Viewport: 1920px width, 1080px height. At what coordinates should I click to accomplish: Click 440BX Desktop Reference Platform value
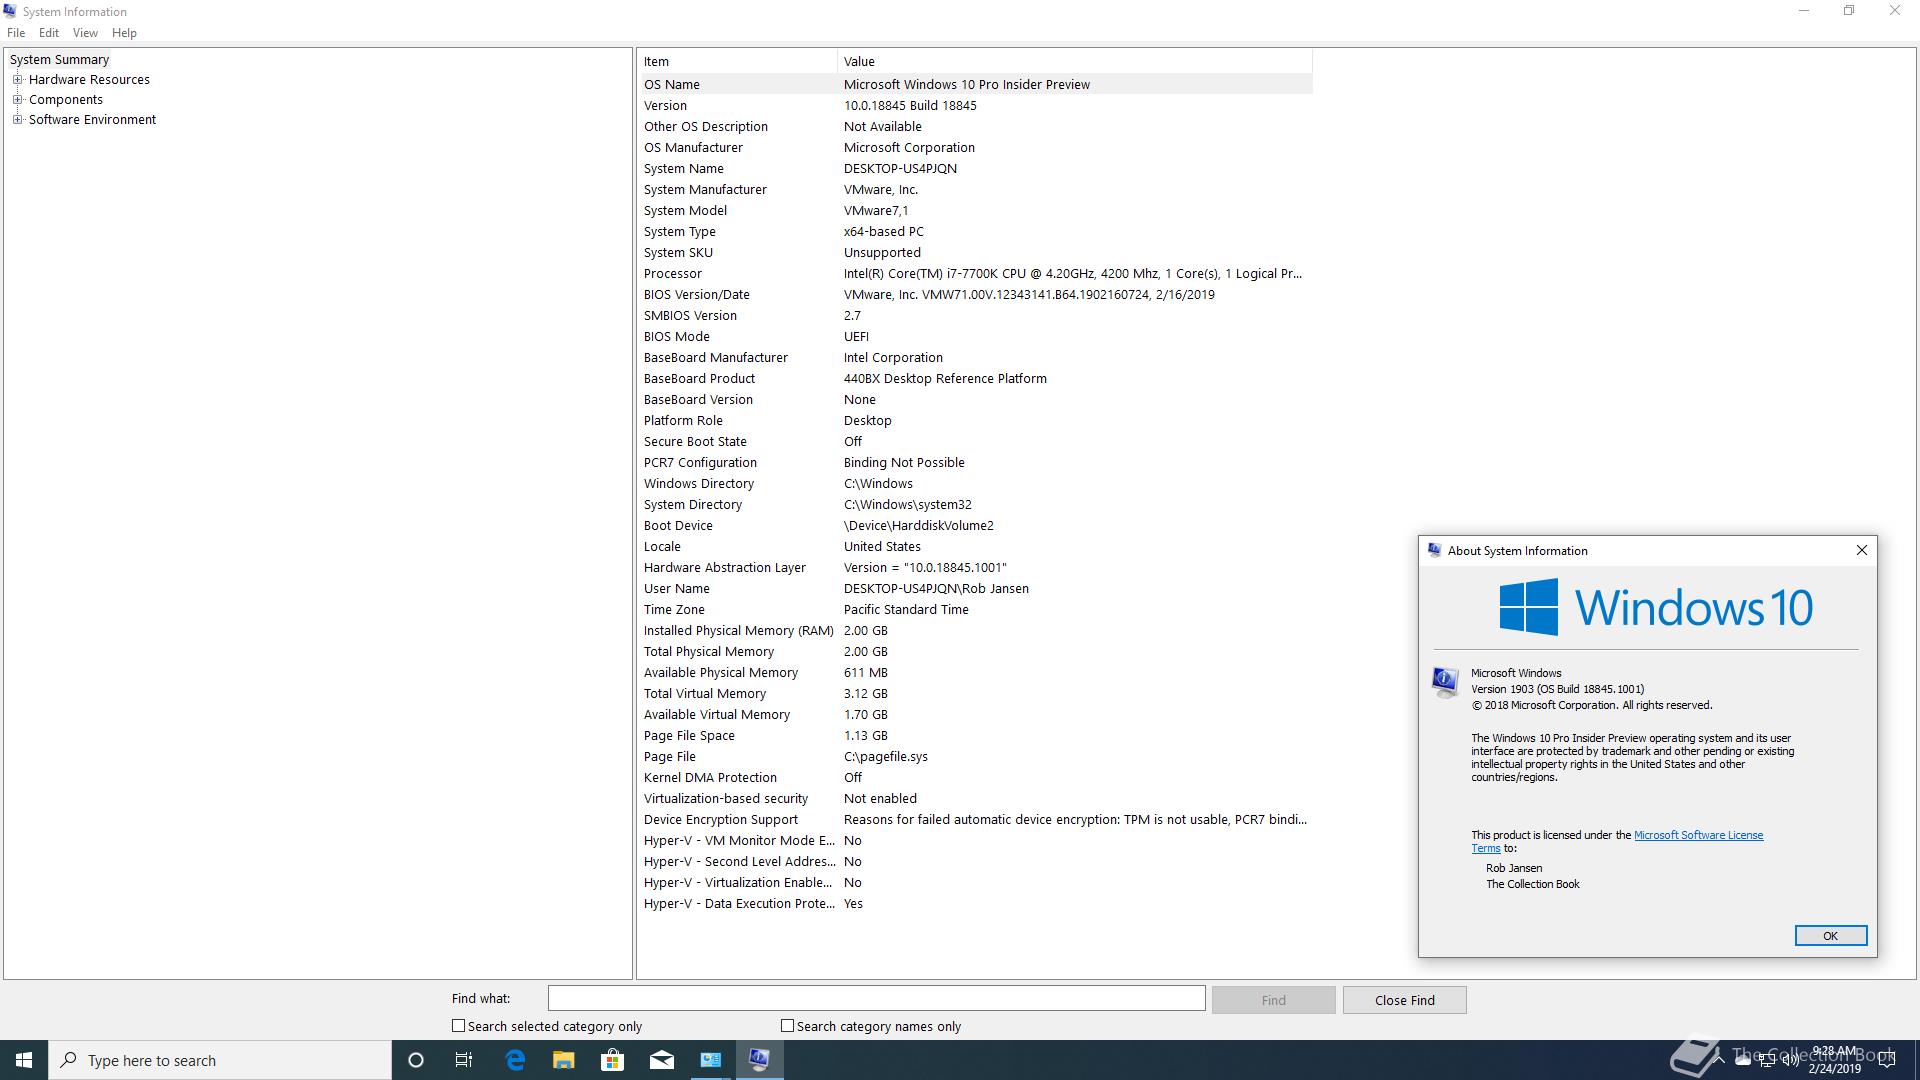945,379
